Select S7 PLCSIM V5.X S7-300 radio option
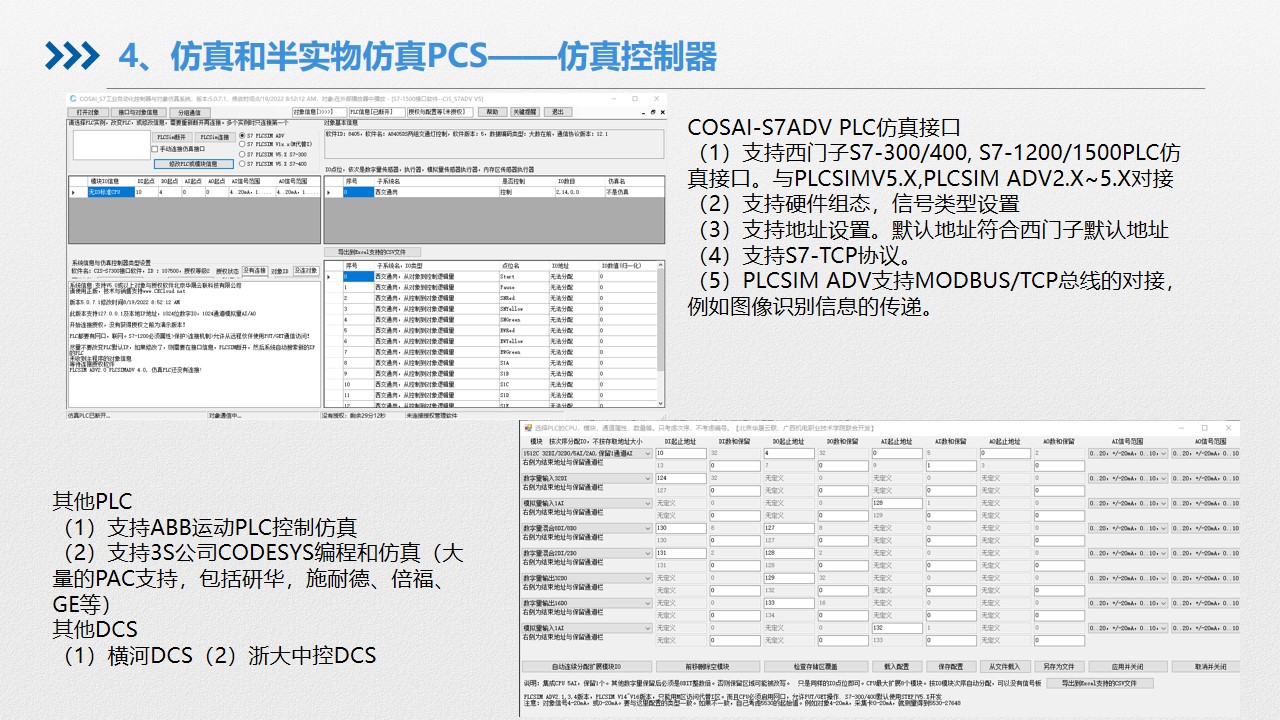Viewport: 1280px width, 720px height. click(242, 154)
